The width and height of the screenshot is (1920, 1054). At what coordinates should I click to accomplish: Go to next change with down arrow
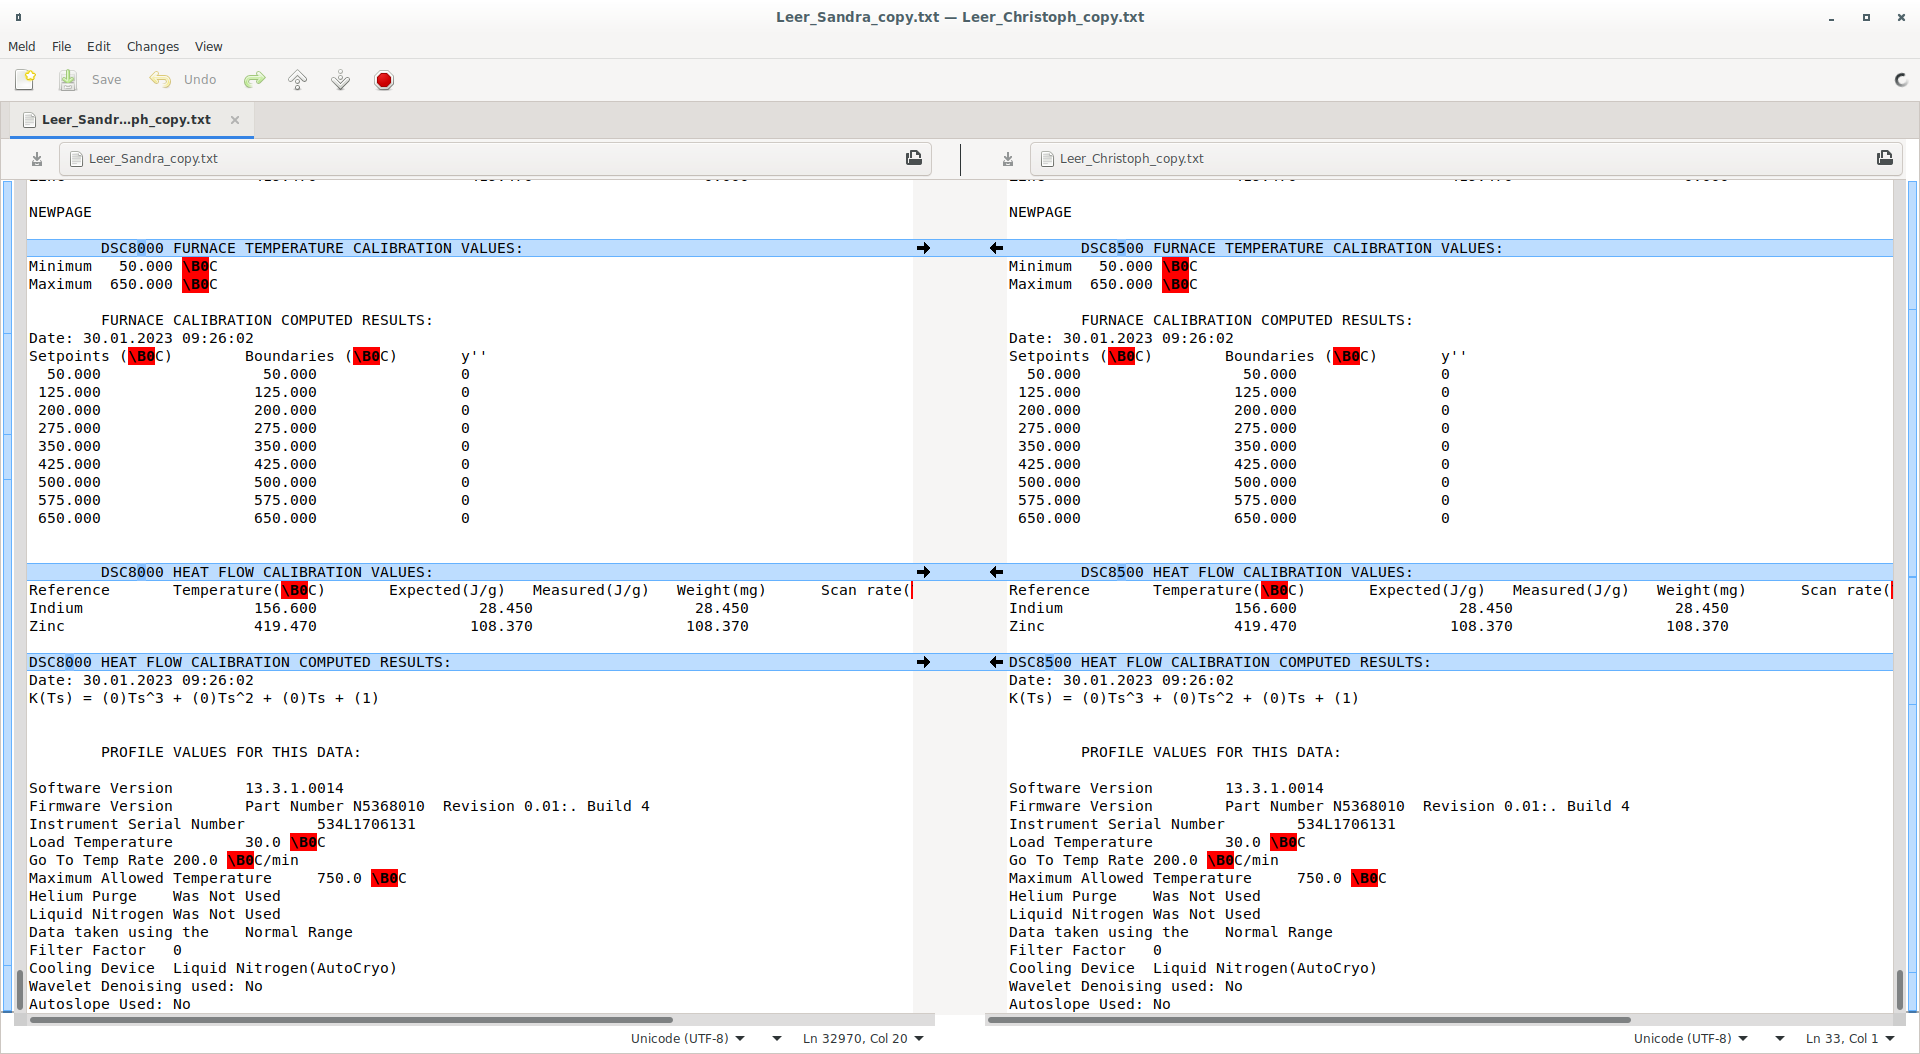click(x=341, y=80)
